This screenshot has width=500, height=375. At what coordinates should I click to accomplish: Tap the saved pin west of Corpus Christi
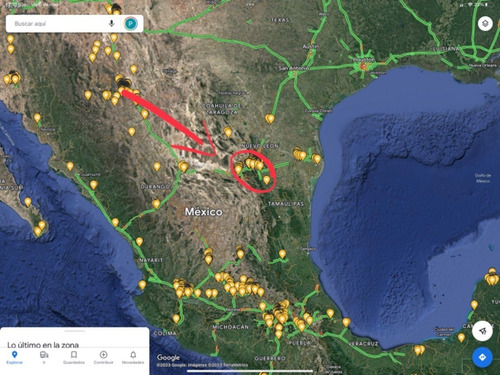[270, 118]
